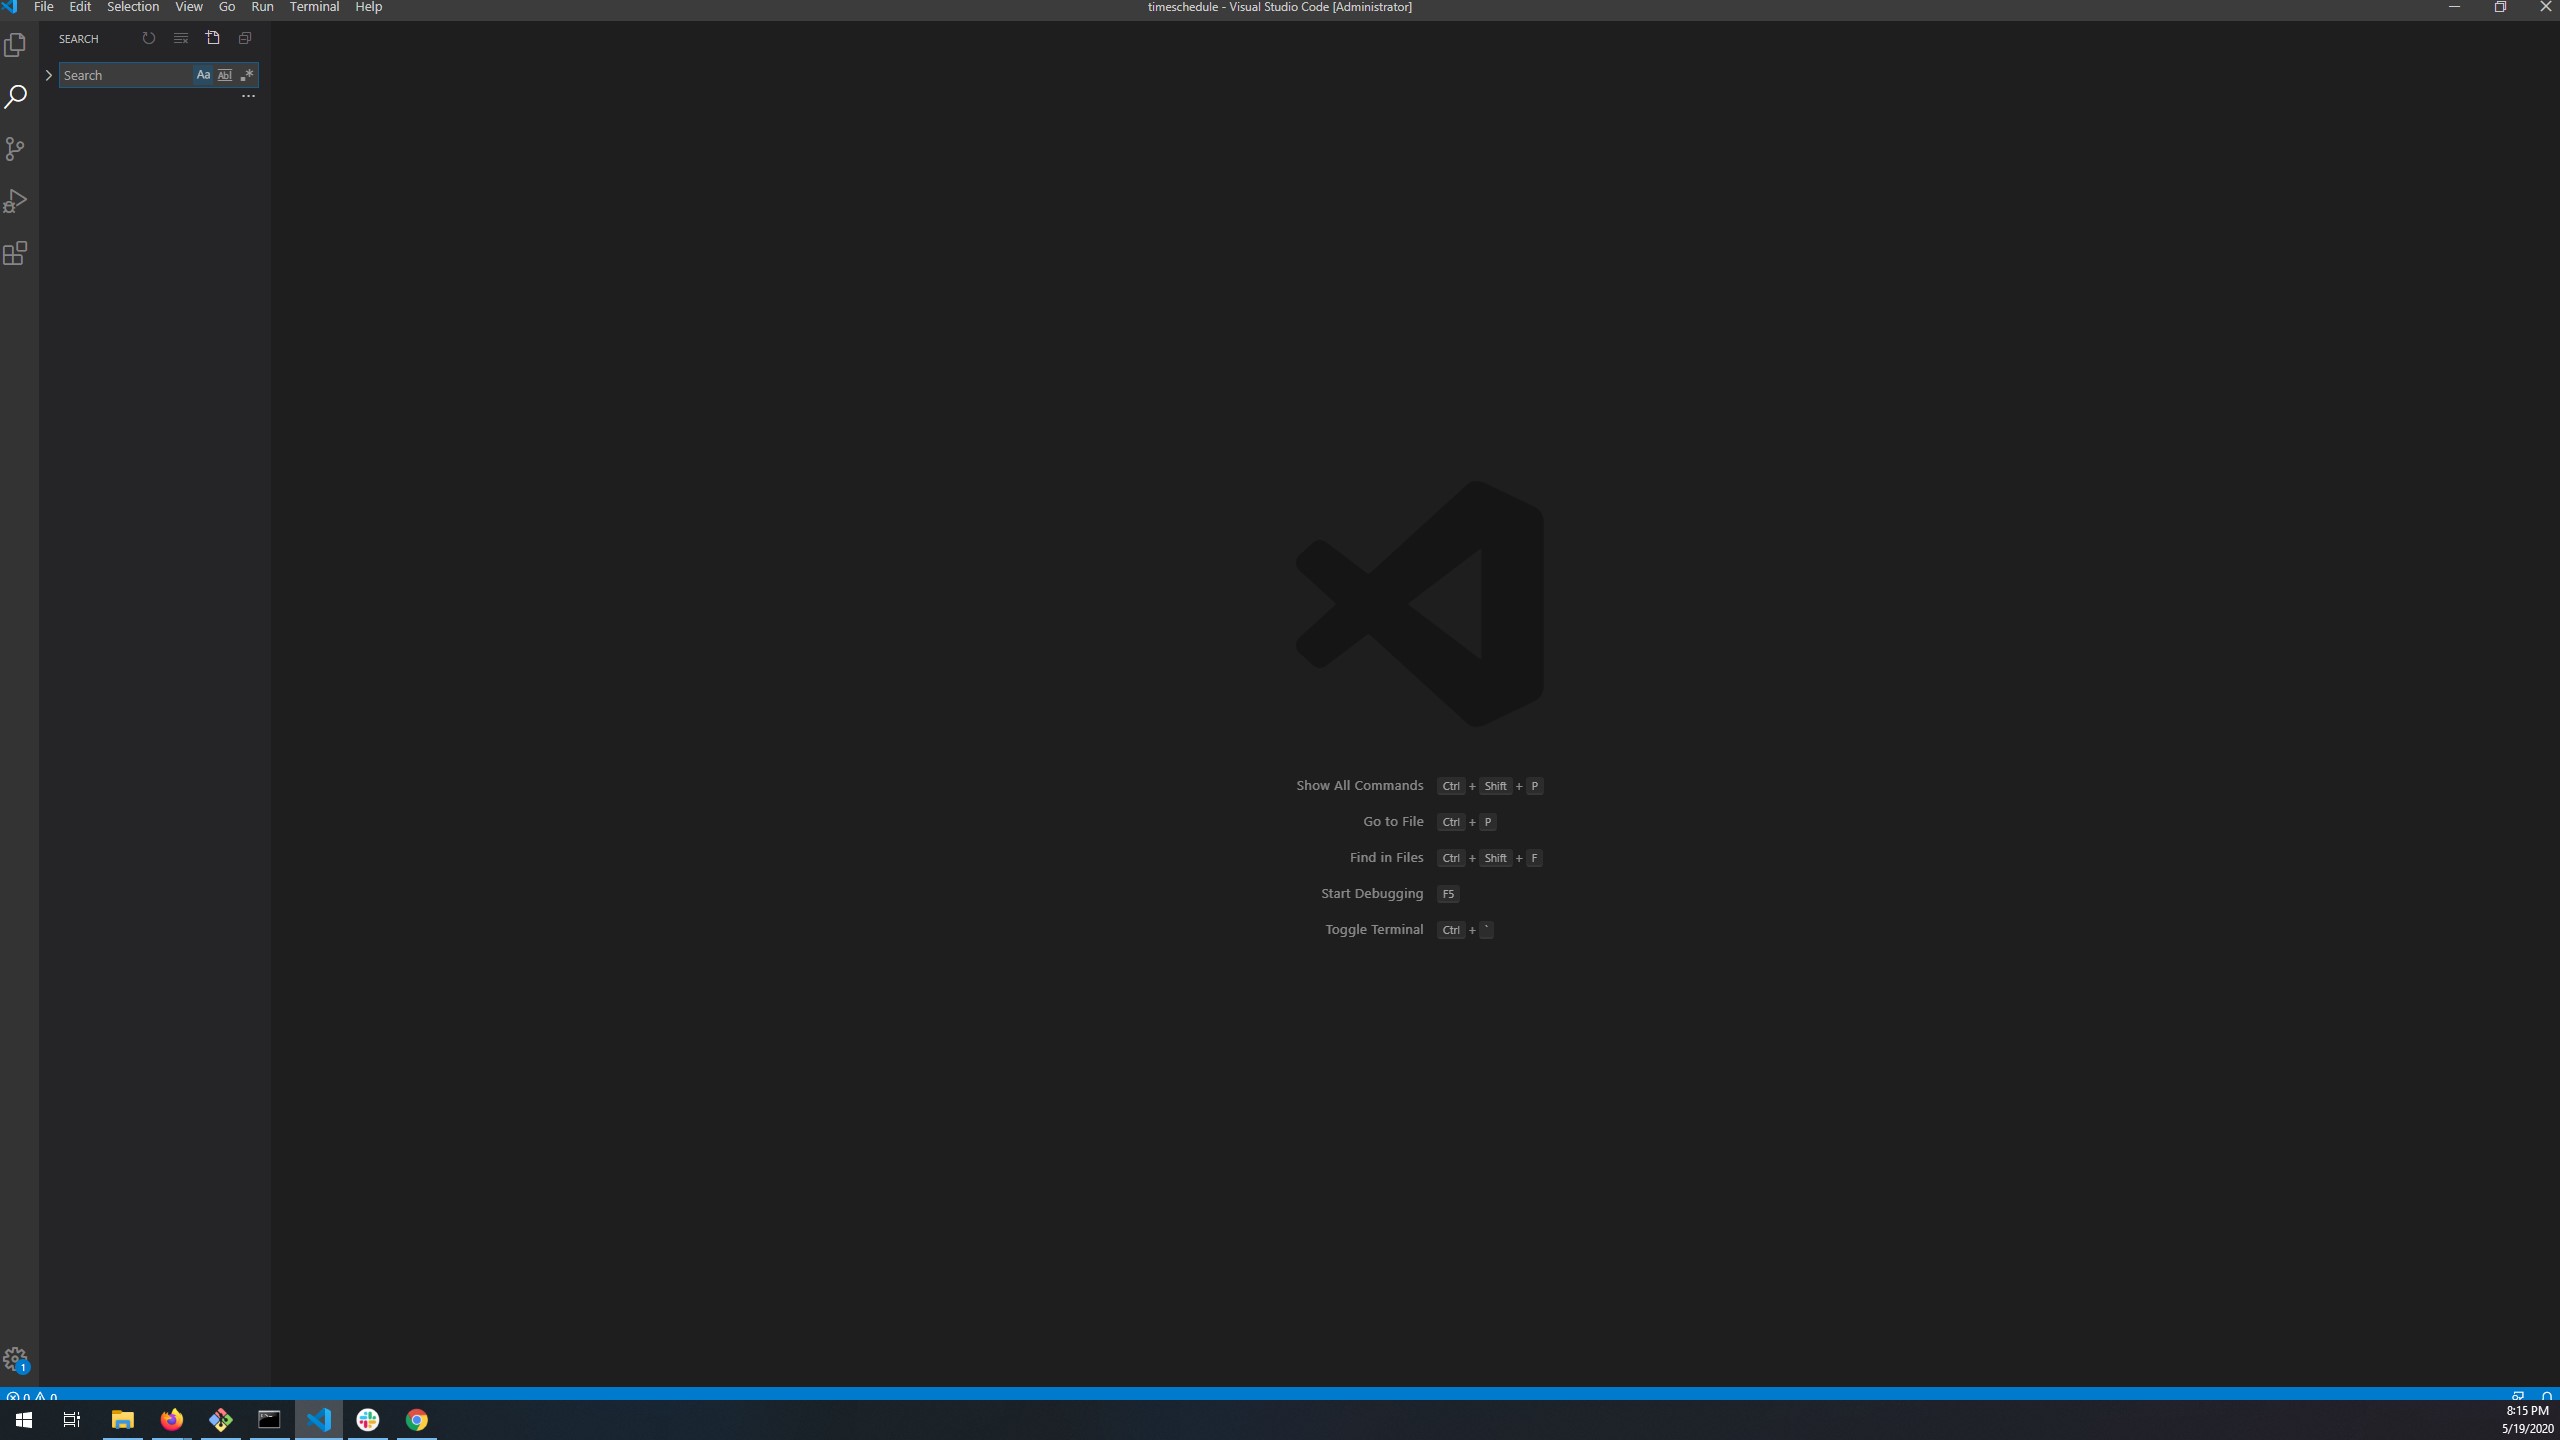This screenshot has width=2560, height=1440.
Task: Refresh the search results
Action: [x=149, y=38]
